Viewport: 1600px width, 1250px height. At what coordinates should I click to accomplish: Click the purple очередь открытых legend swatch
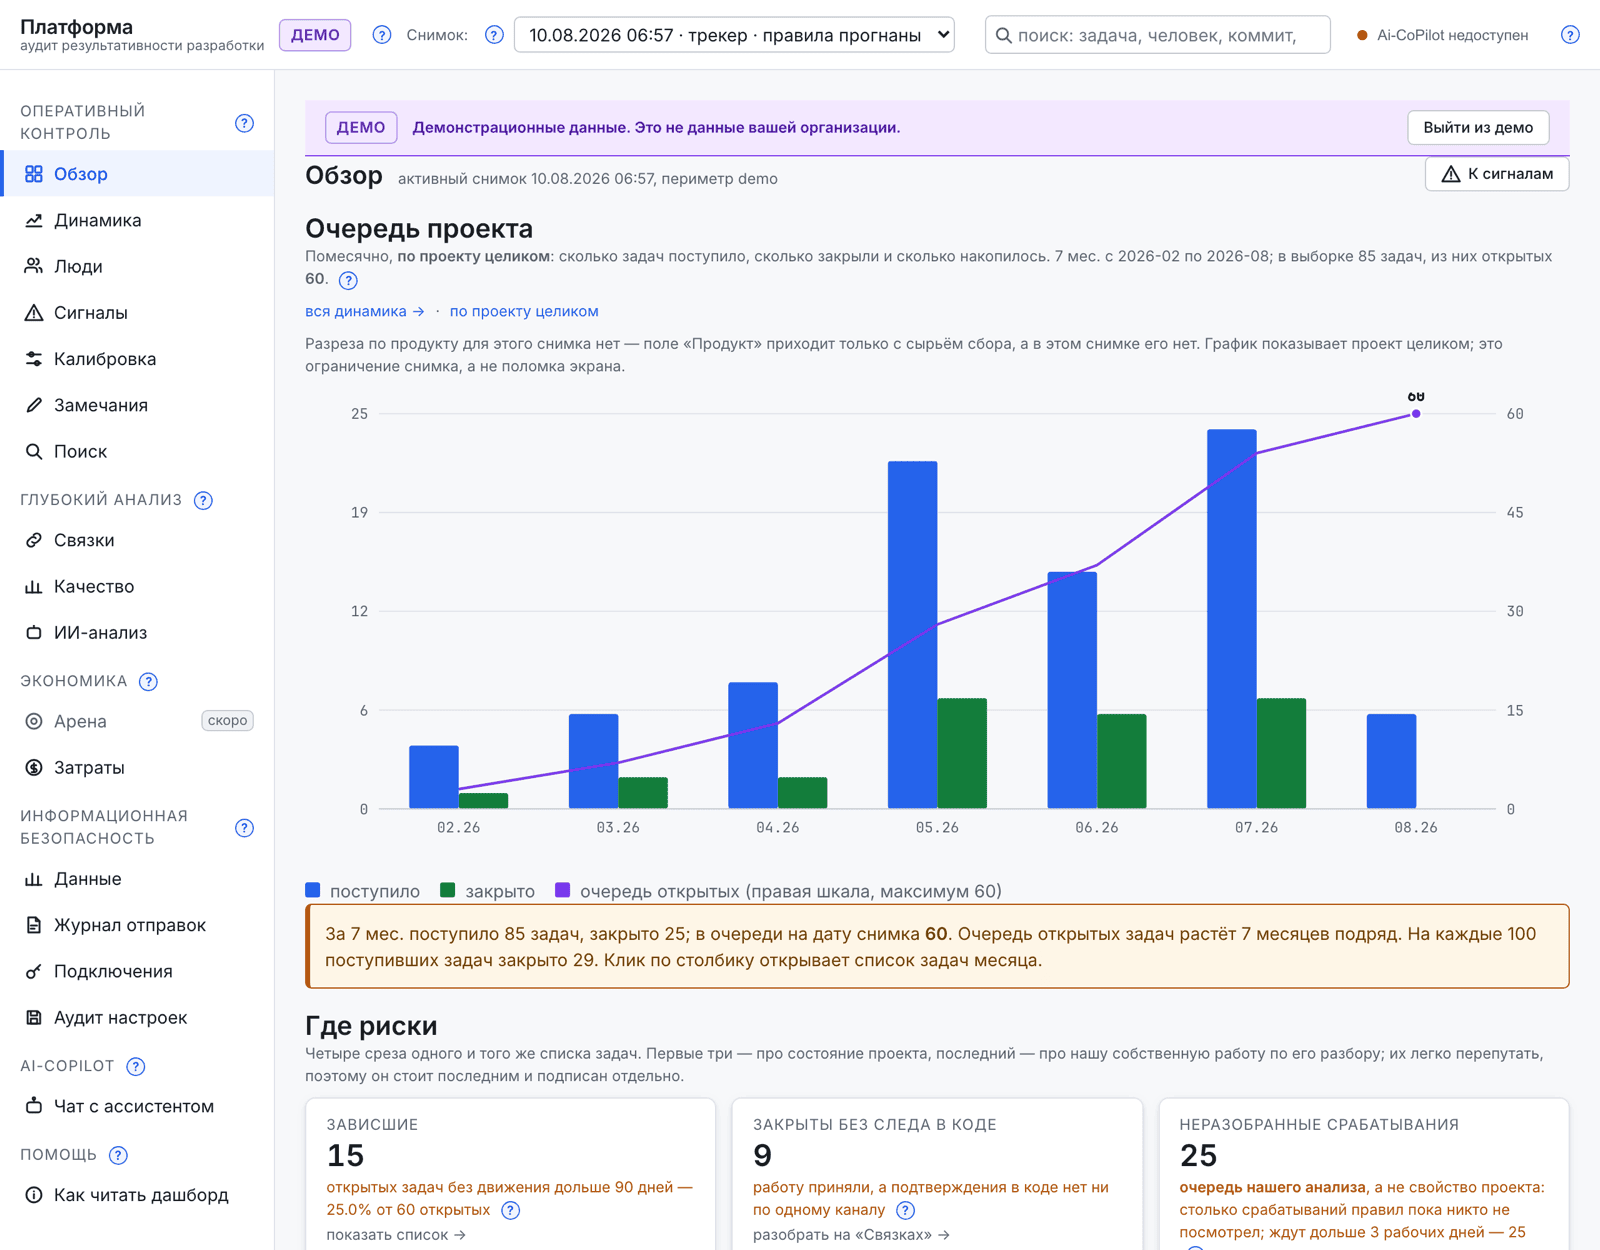pos(563,890)
